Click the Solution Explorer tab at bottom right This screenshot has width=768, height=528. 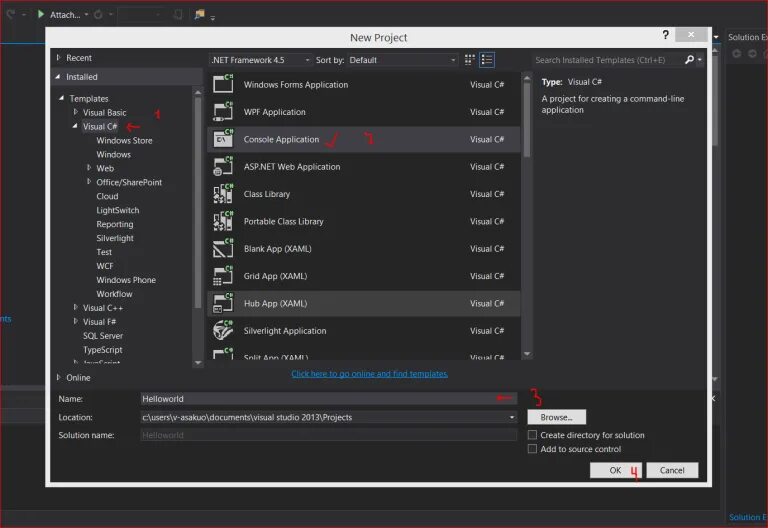747,517
